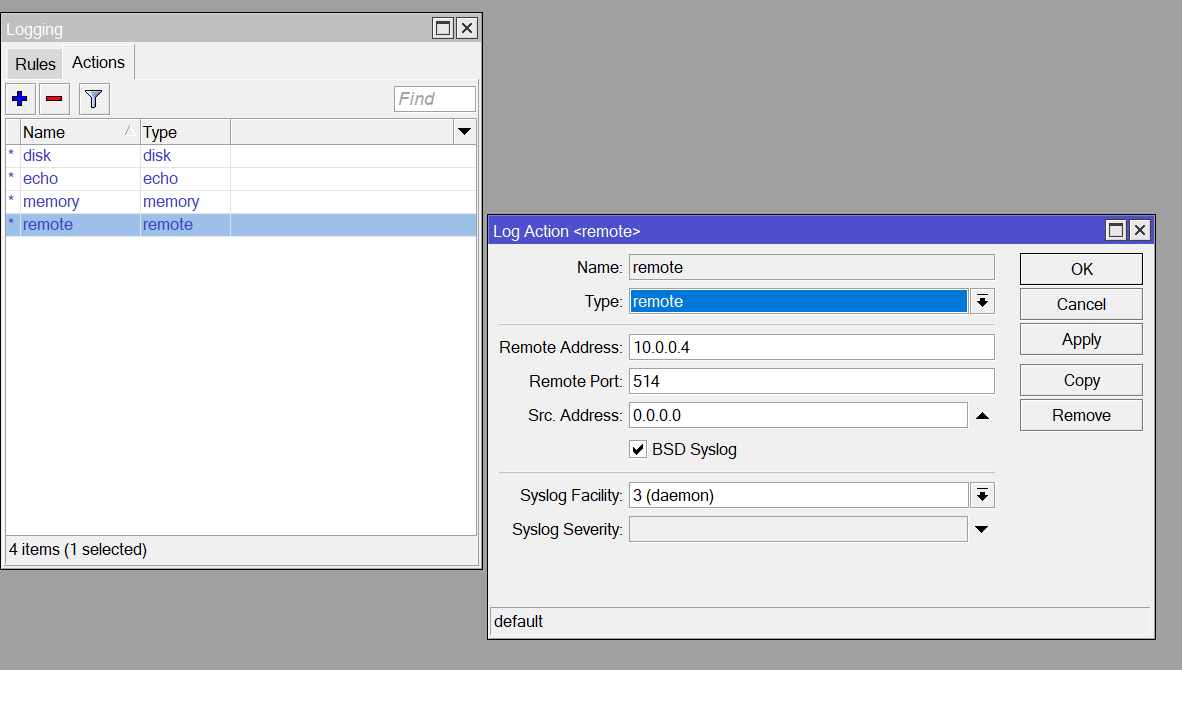Screen dimensions: 1182x720
Task: Open the Type field dropdown arrow
Action: pos(982,300)
